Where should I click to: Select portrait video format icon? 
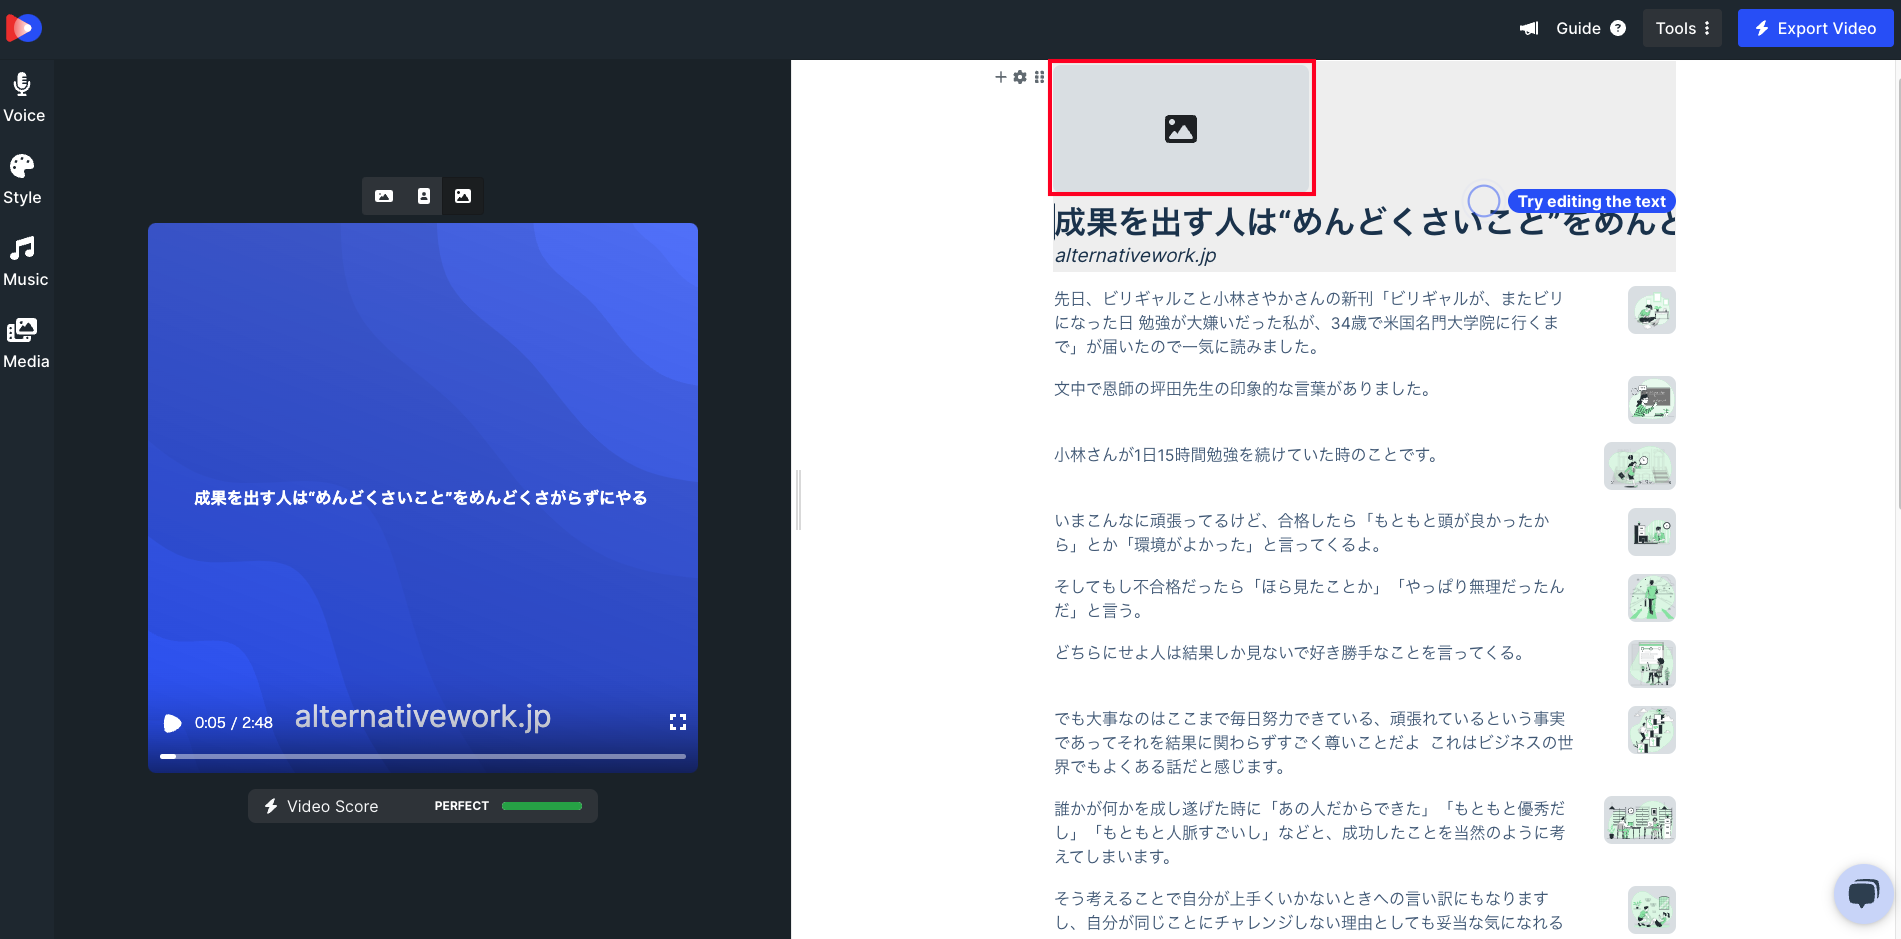tap(424, 196)
